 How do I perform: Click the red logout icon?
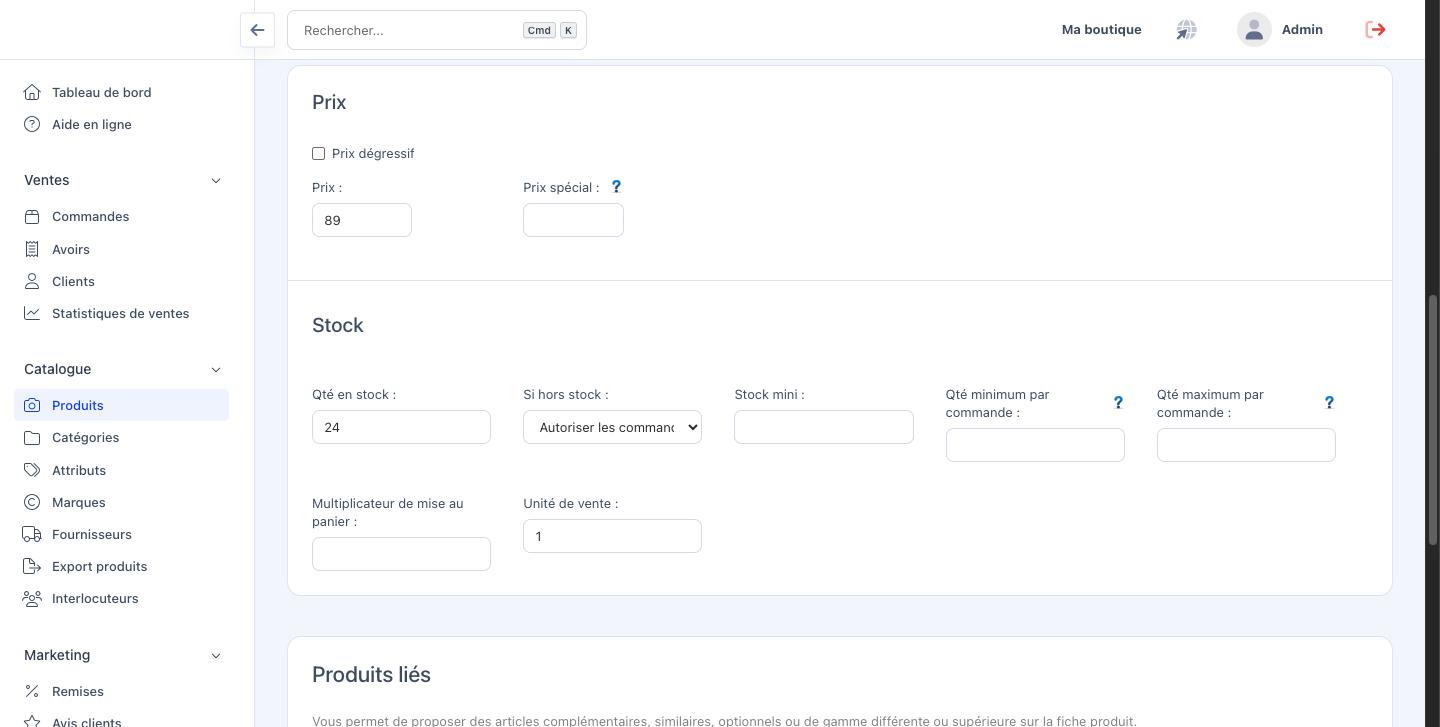click(x=1376, y=30)
